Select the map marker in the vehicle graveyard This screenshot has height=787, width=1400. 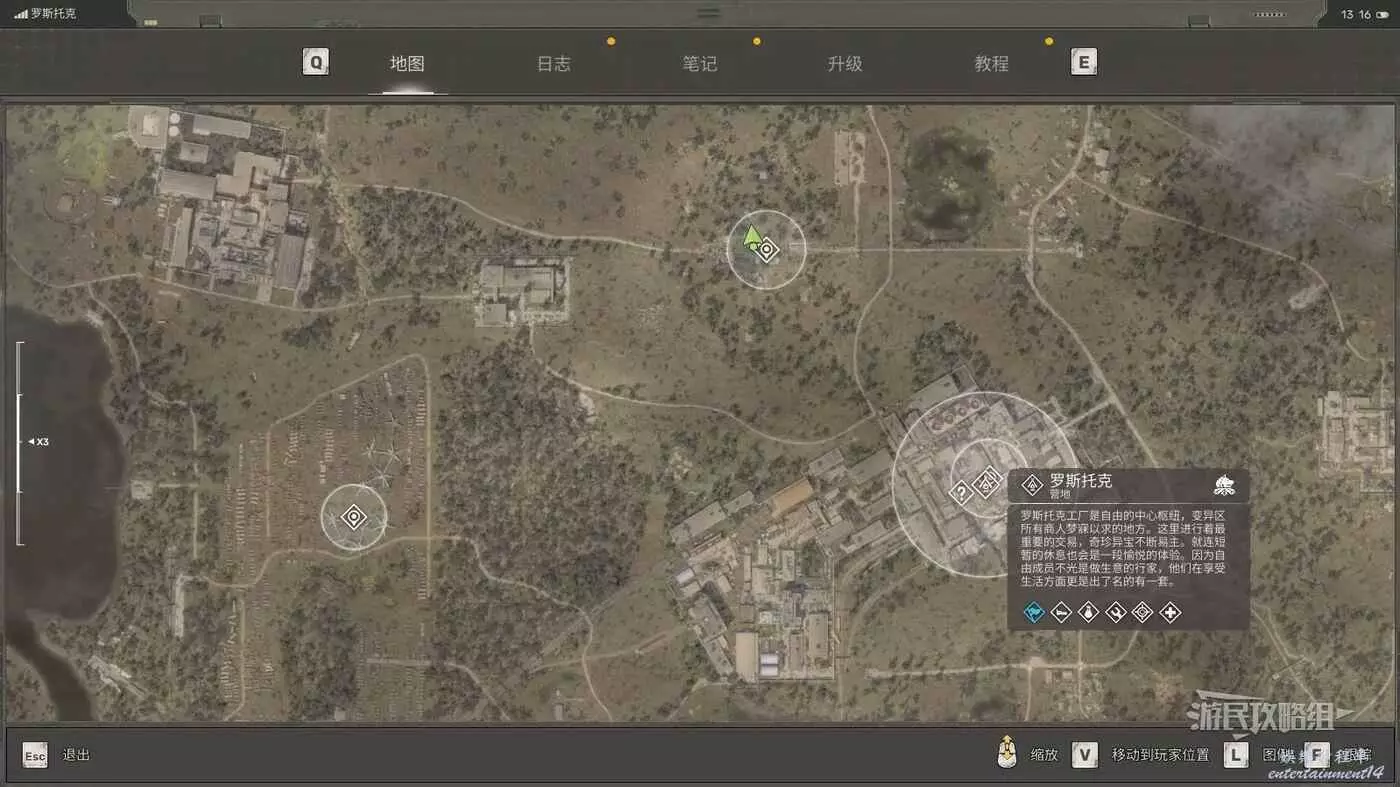pyautogui.click(x=353, y=517)
